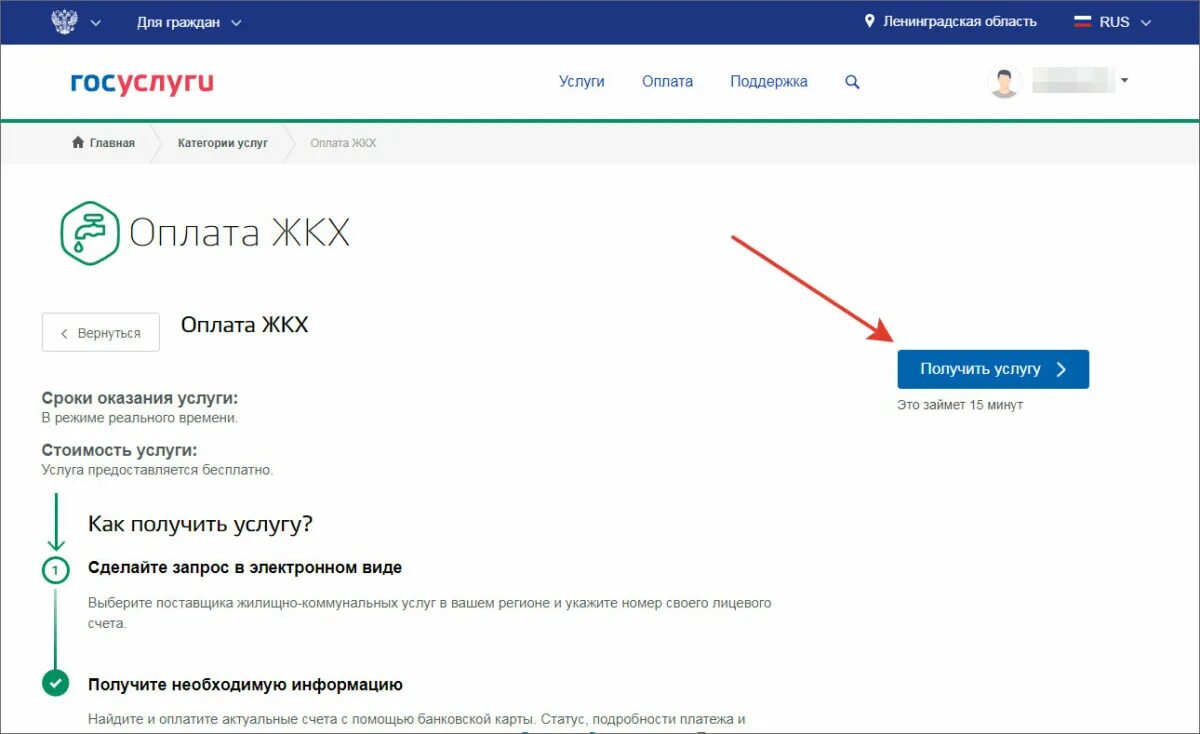Image resolution: width=1200 pixels, height=734 pixels.
Task: Click the step 1 circle marker
Action: [x=55, y=571]
